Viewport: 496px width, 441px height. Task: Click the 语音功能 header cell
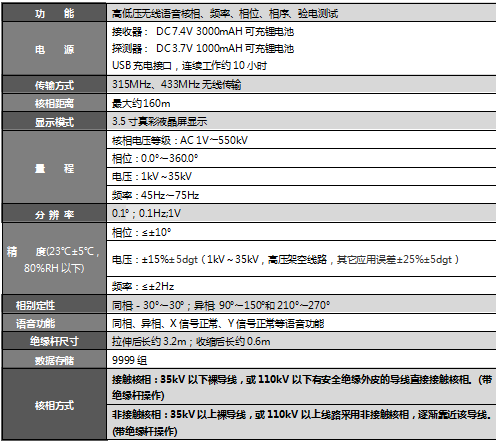[54, 323]
